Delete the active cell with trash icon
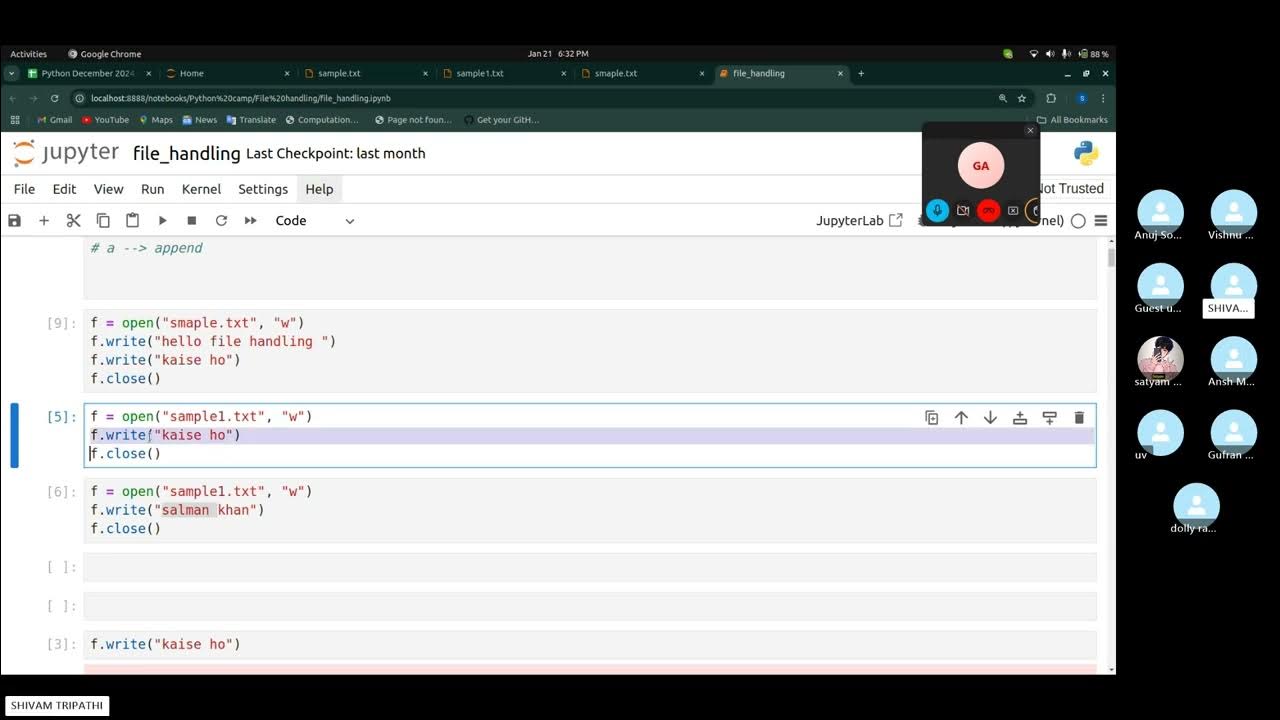 [1079, 418]
